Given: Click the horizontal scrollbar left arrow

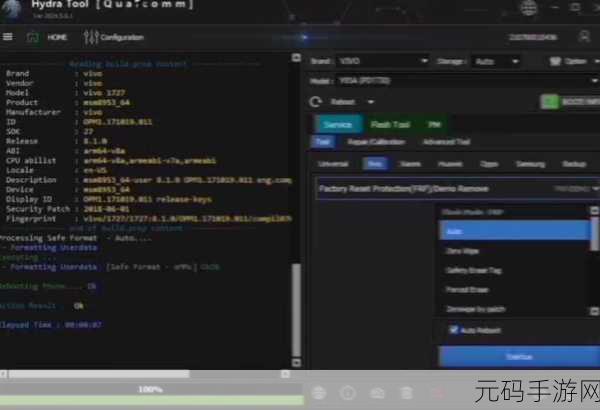Looking at the screenshot, I should [3, 374].
